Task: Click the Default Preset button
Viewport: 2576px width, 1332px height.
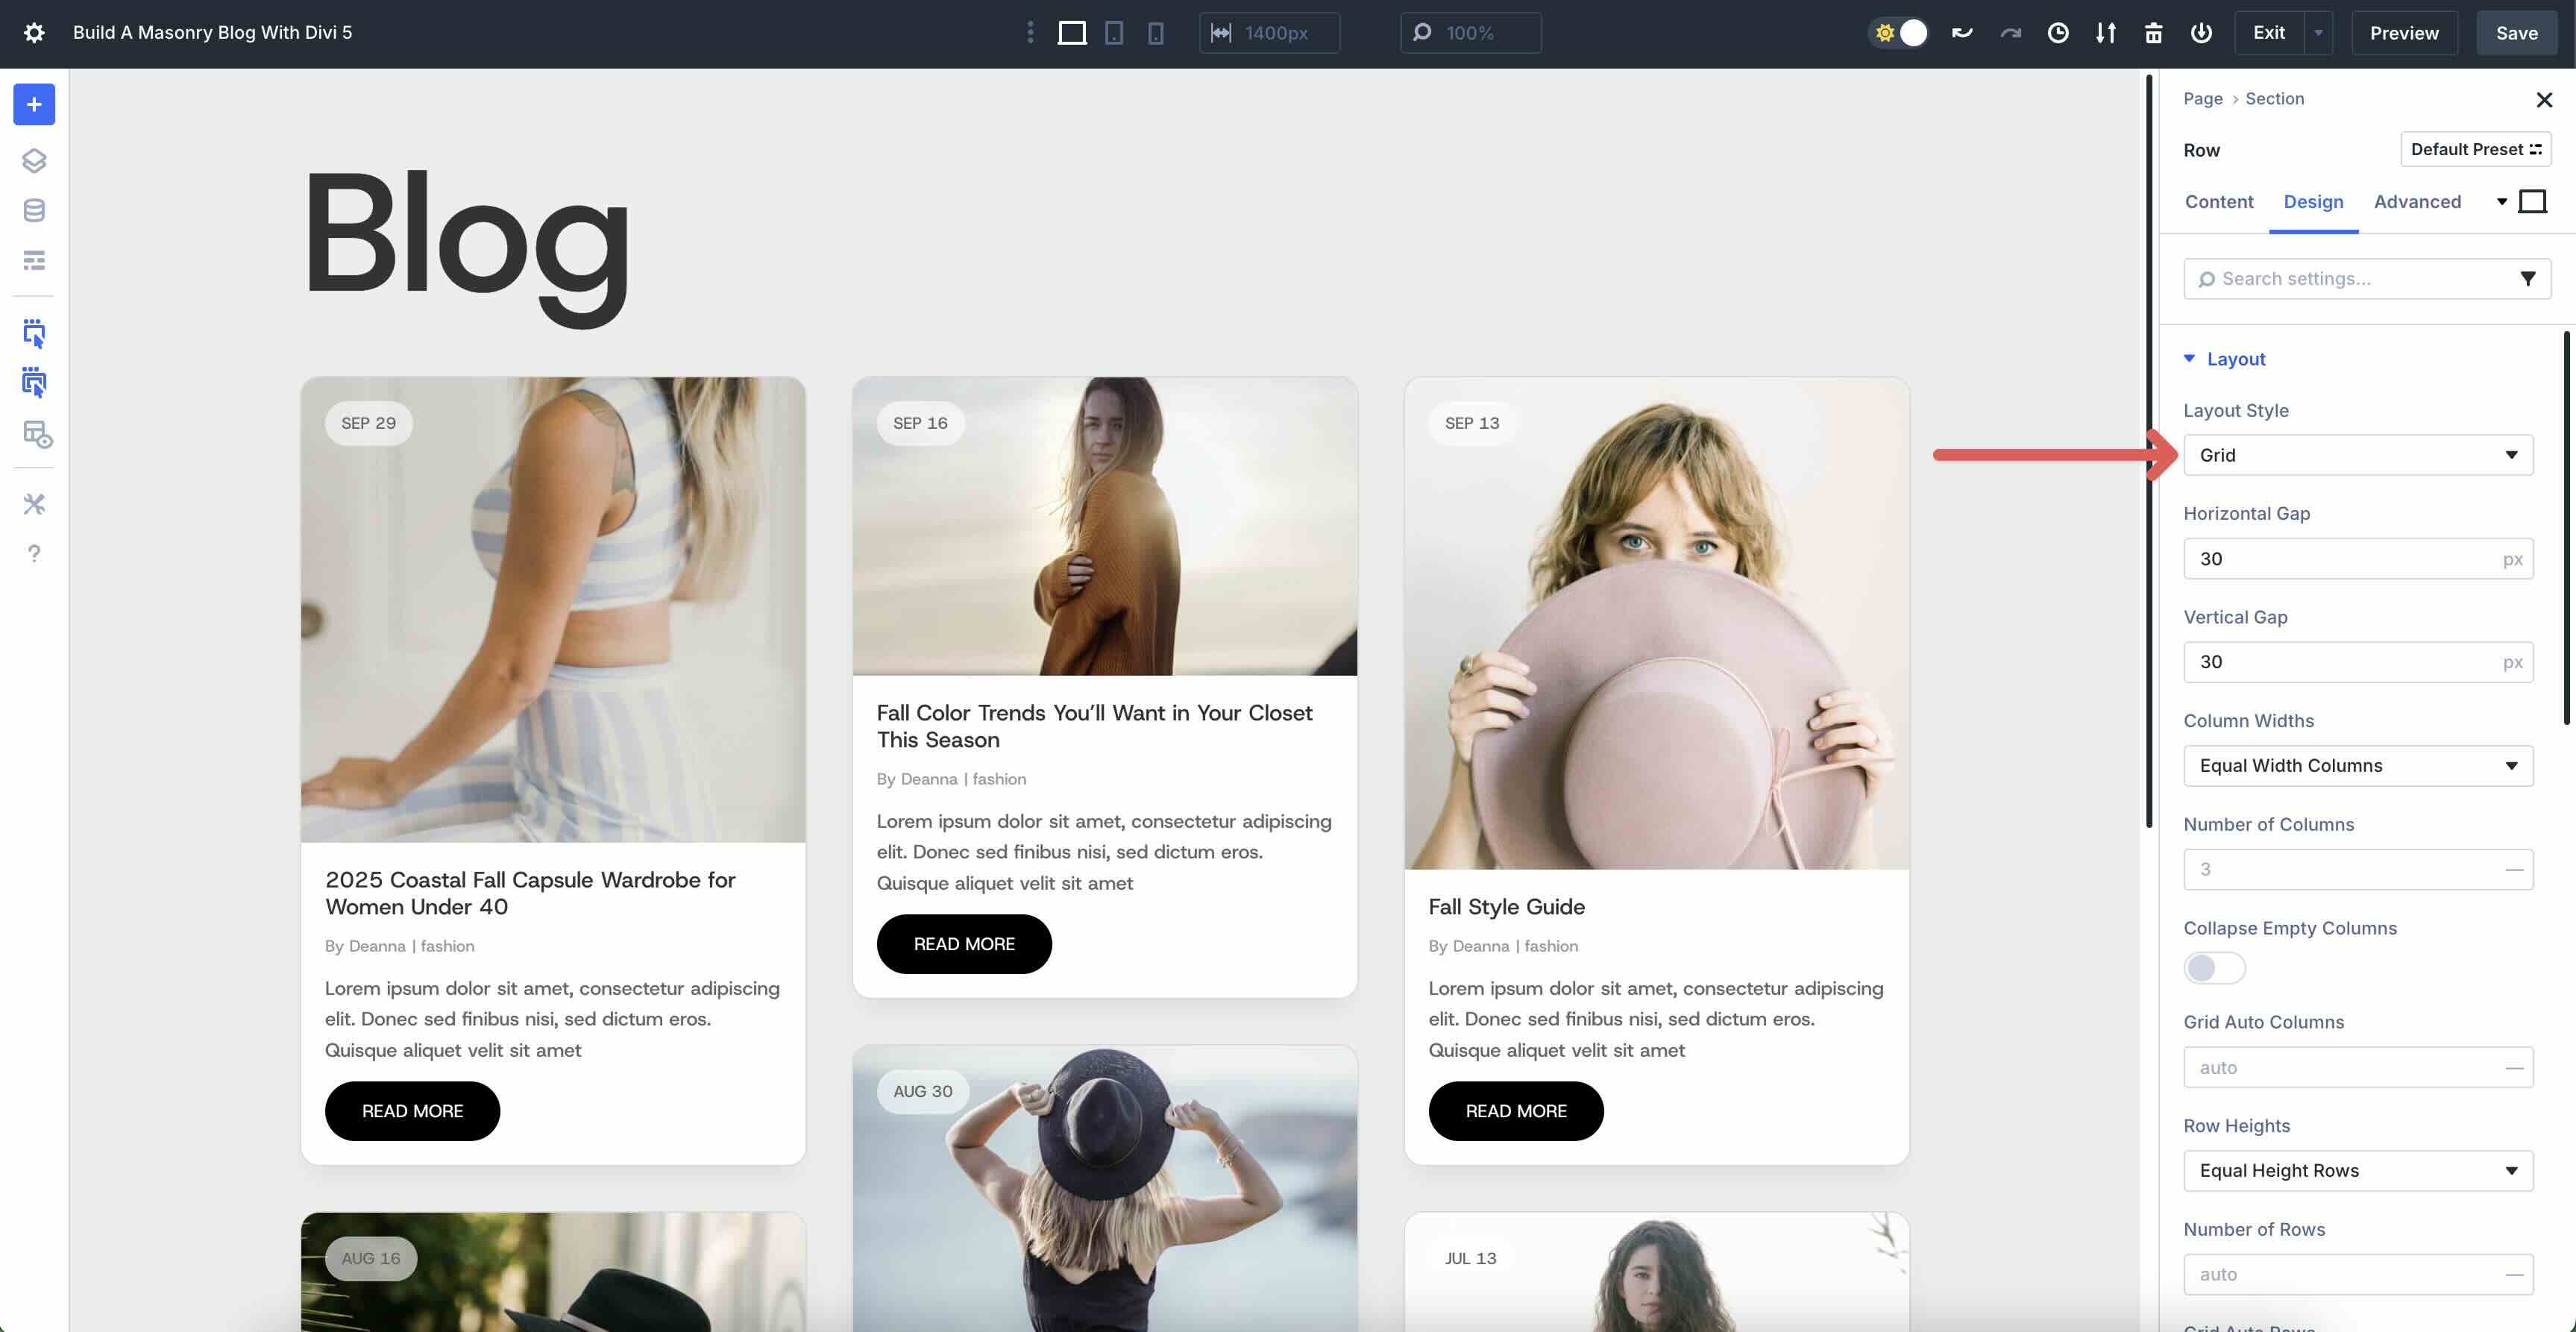Action: pyautogui.click(x=2475, y=149)
